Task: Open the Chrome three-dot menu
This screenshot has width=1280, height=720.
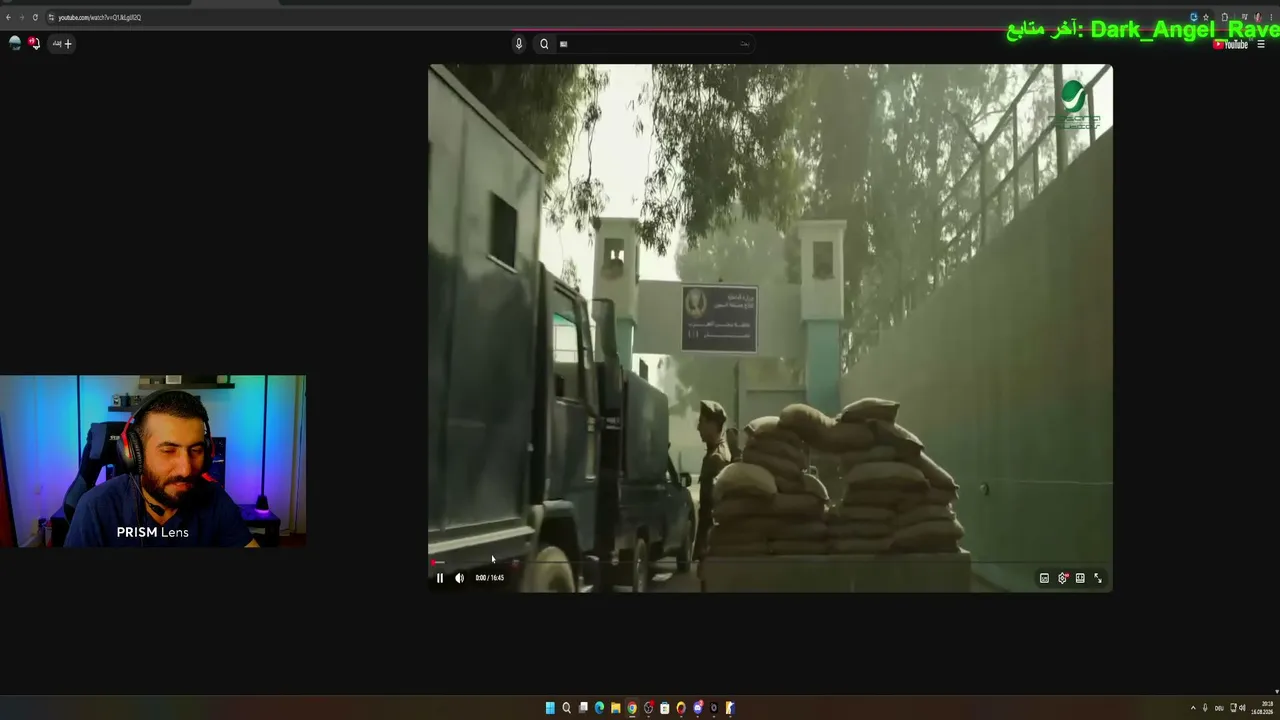Action: tap(1271, 17)
